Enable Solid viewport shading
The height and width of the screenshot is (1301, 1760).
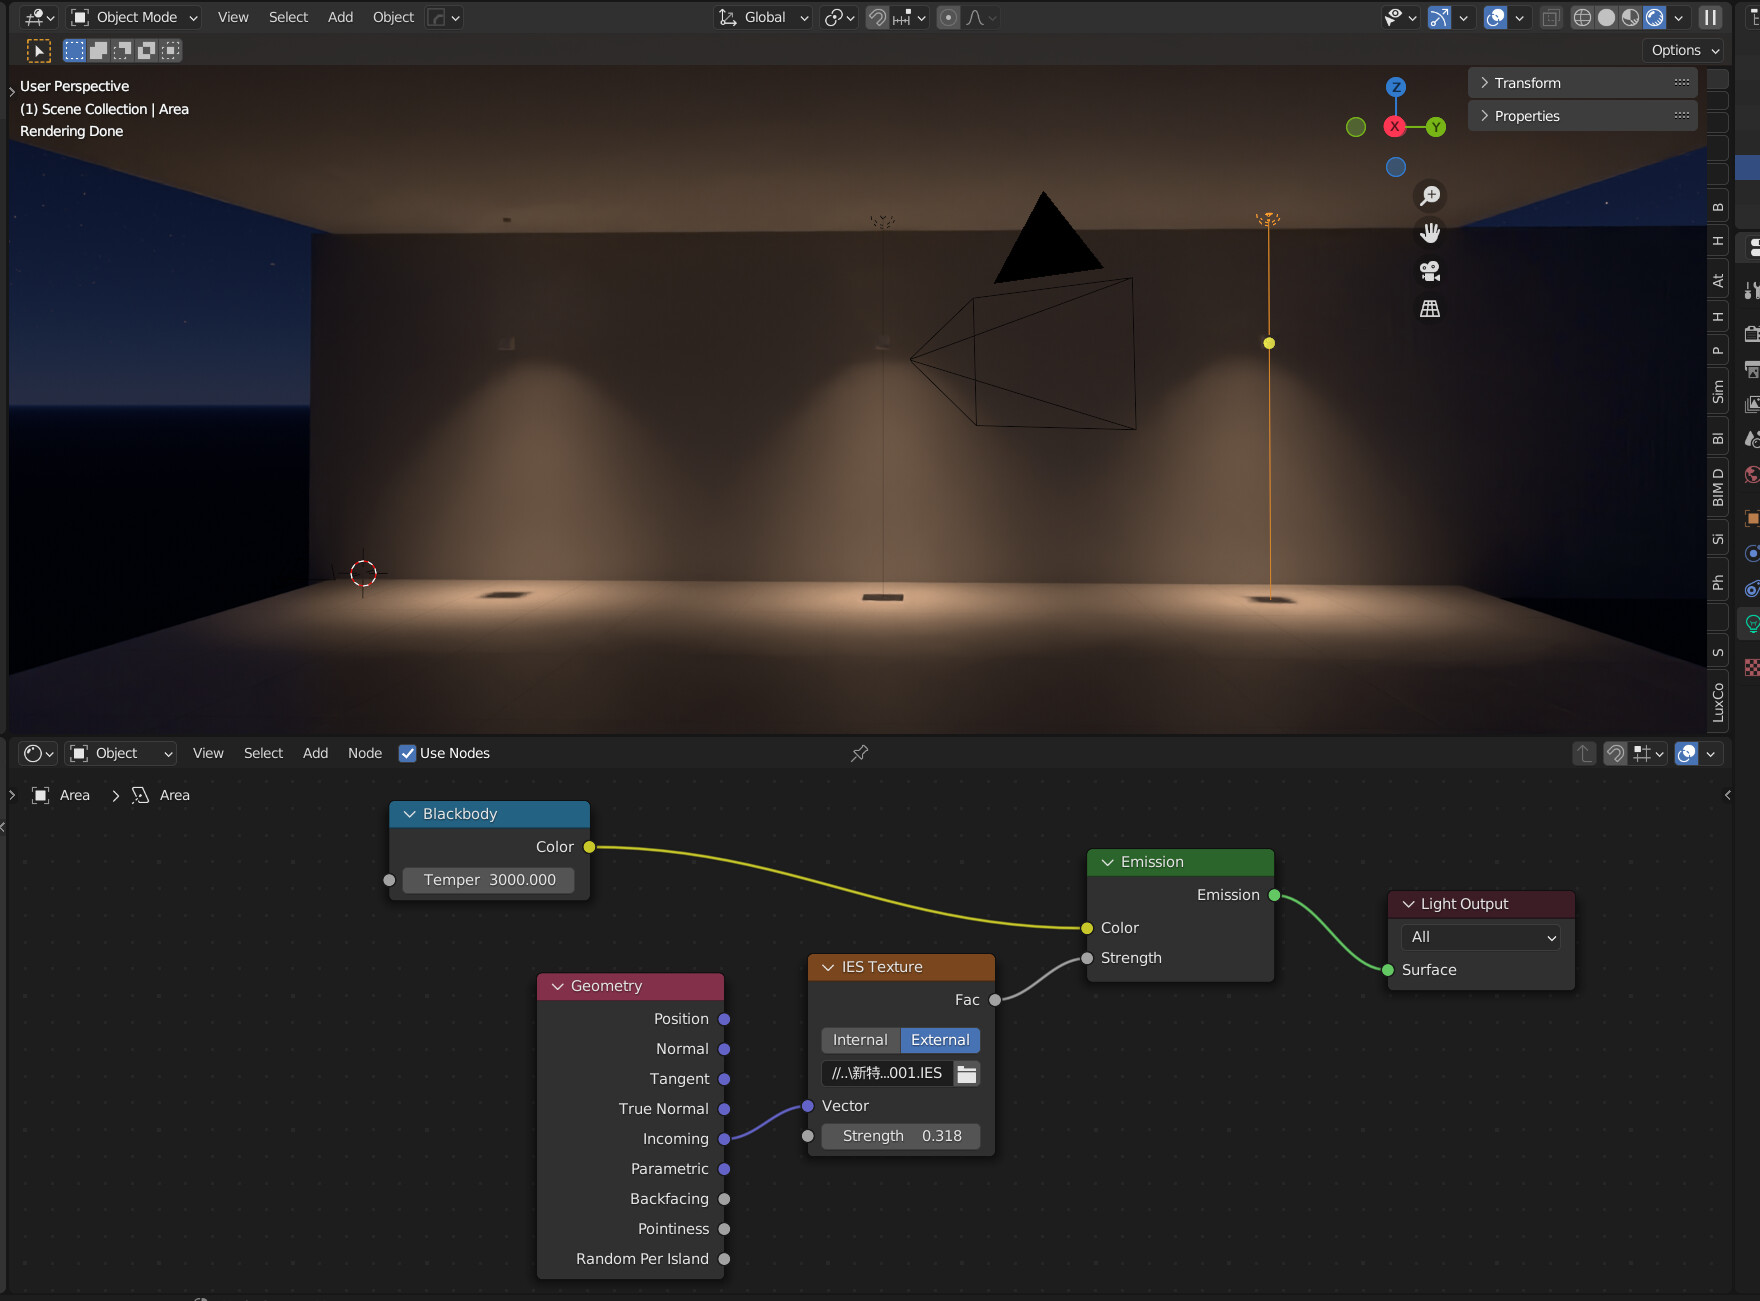click(x=1607, y=17)
